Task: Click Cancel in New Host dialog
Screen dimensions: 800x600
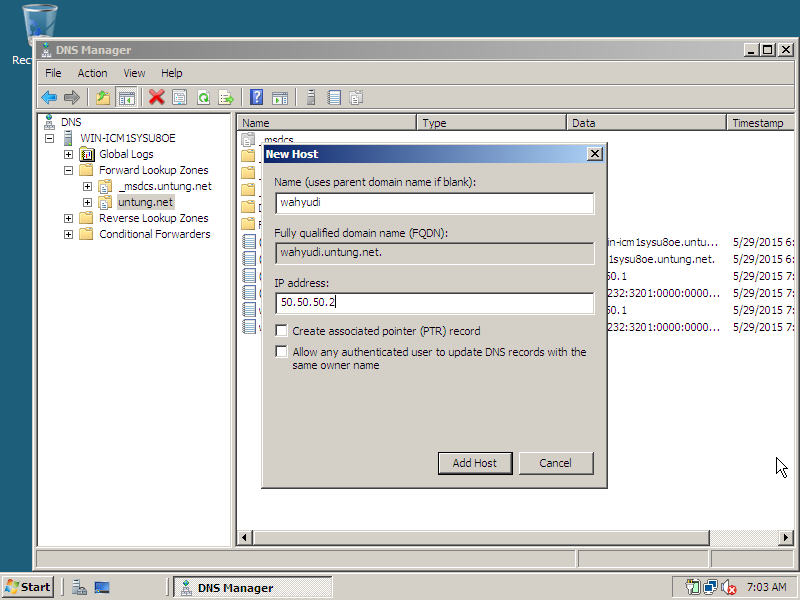Action: tap(556, 463)
